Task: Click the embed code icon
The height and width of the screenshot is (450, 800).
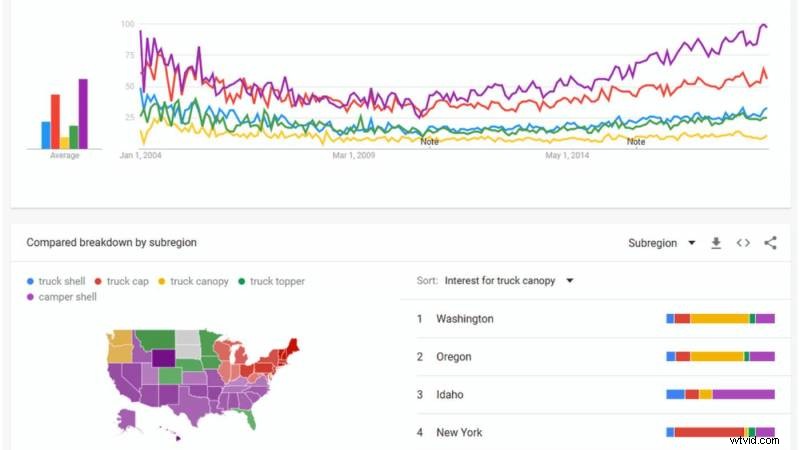Action: pos(743,243)
